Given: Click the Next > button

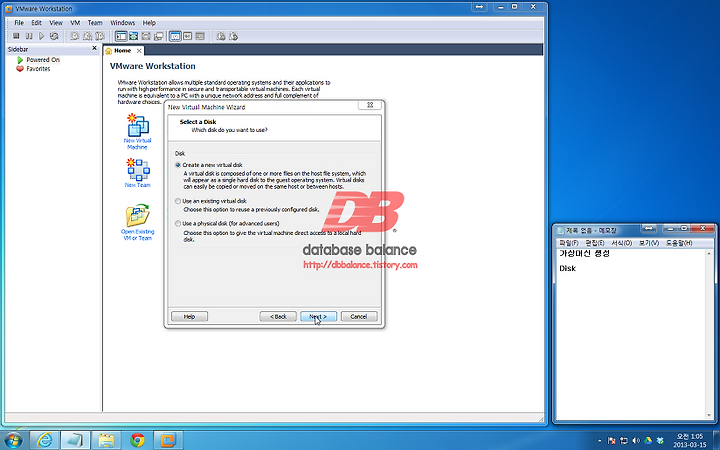Looking at the screenshot, I should point(318,316).
